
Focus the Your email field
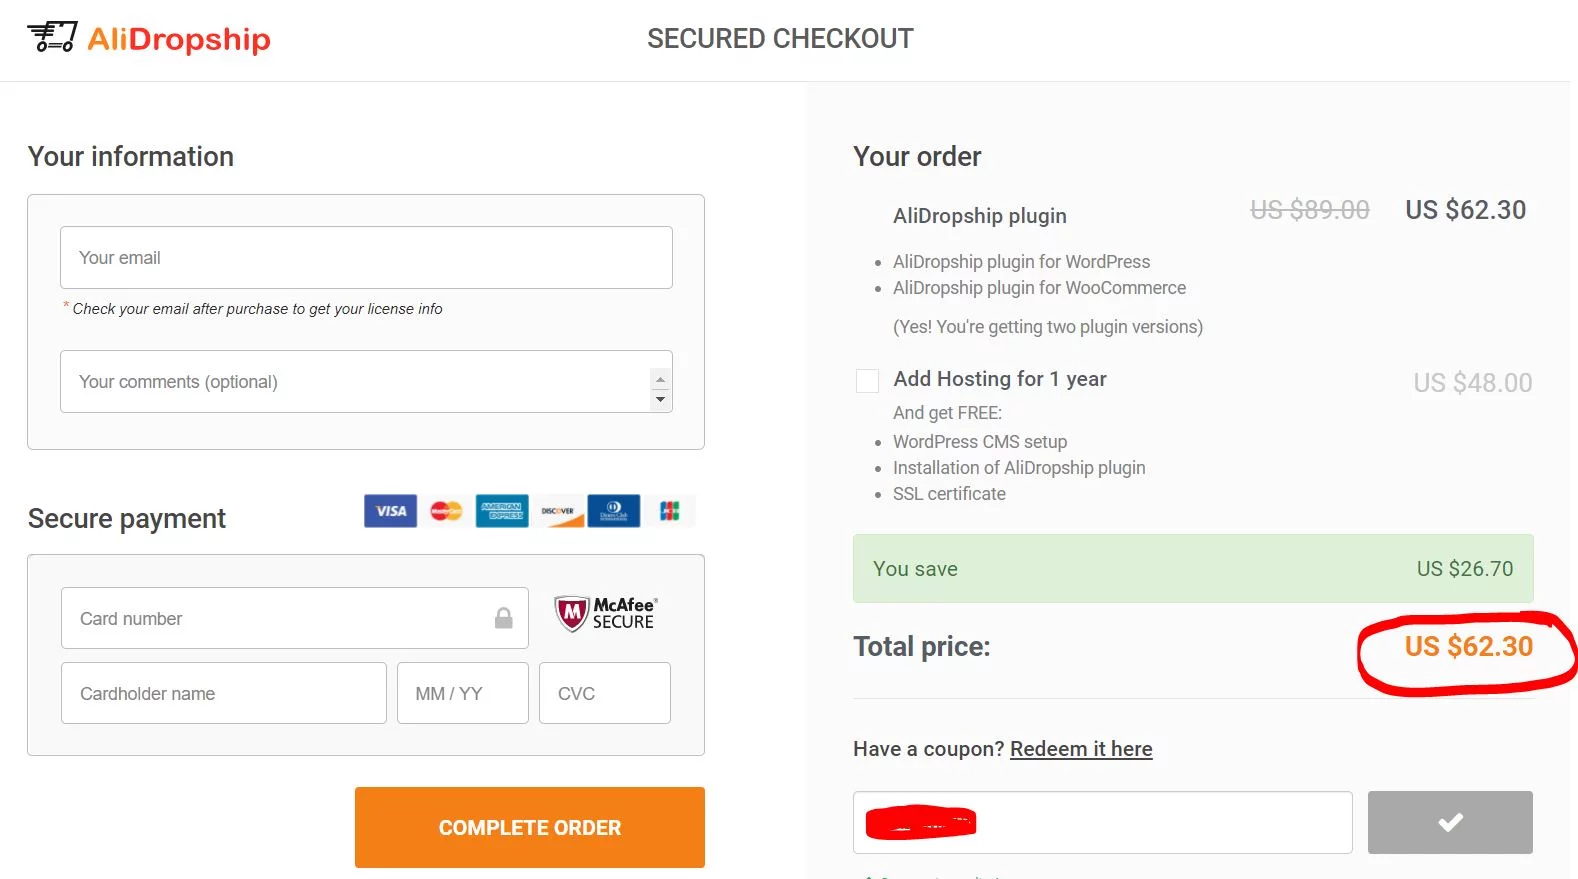(x=366, y=258)
